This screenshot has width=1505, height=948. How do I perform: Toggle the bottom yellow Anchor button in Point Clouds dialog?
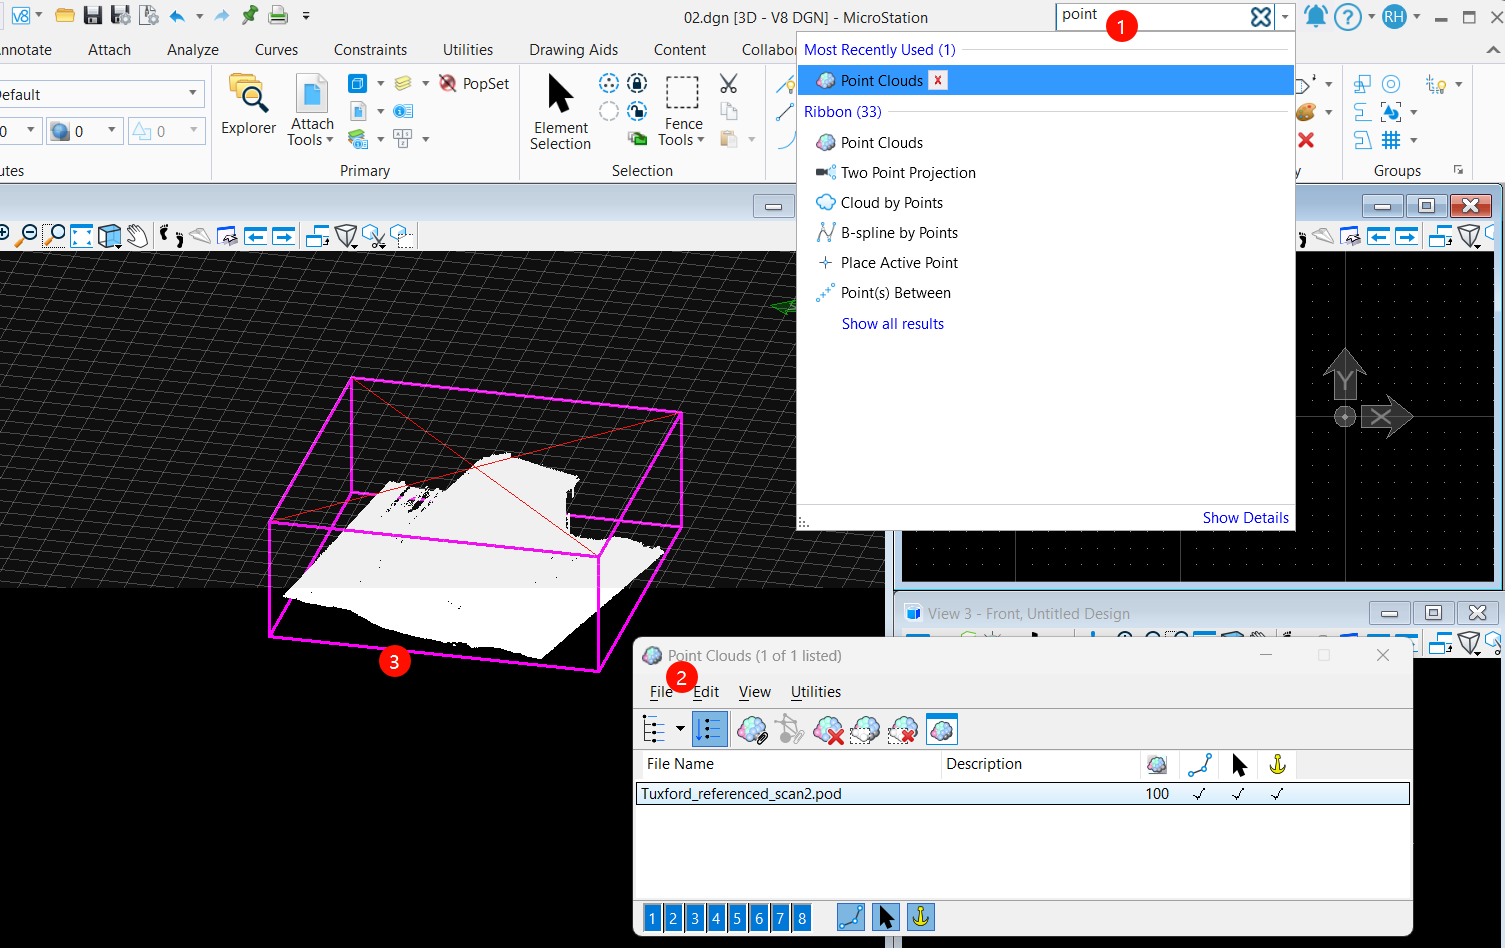coord(921,917)
